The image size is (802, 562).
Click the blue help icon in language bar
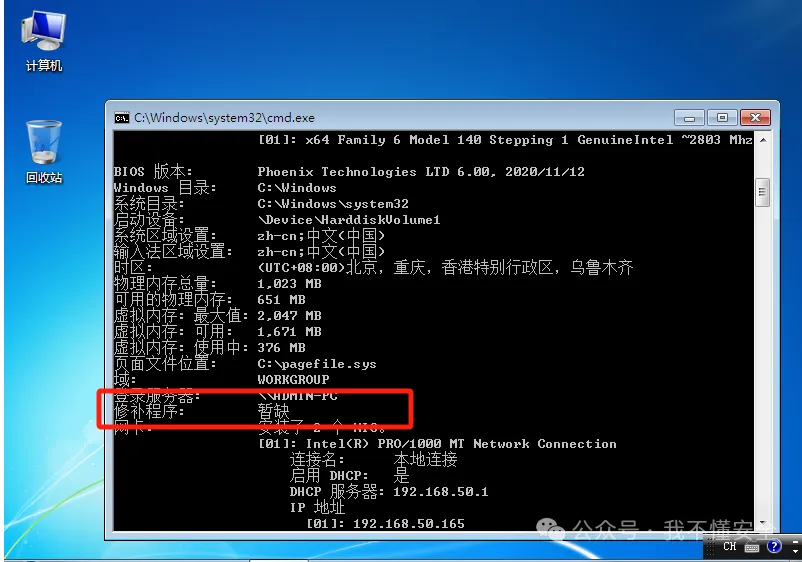coord(774,546)
